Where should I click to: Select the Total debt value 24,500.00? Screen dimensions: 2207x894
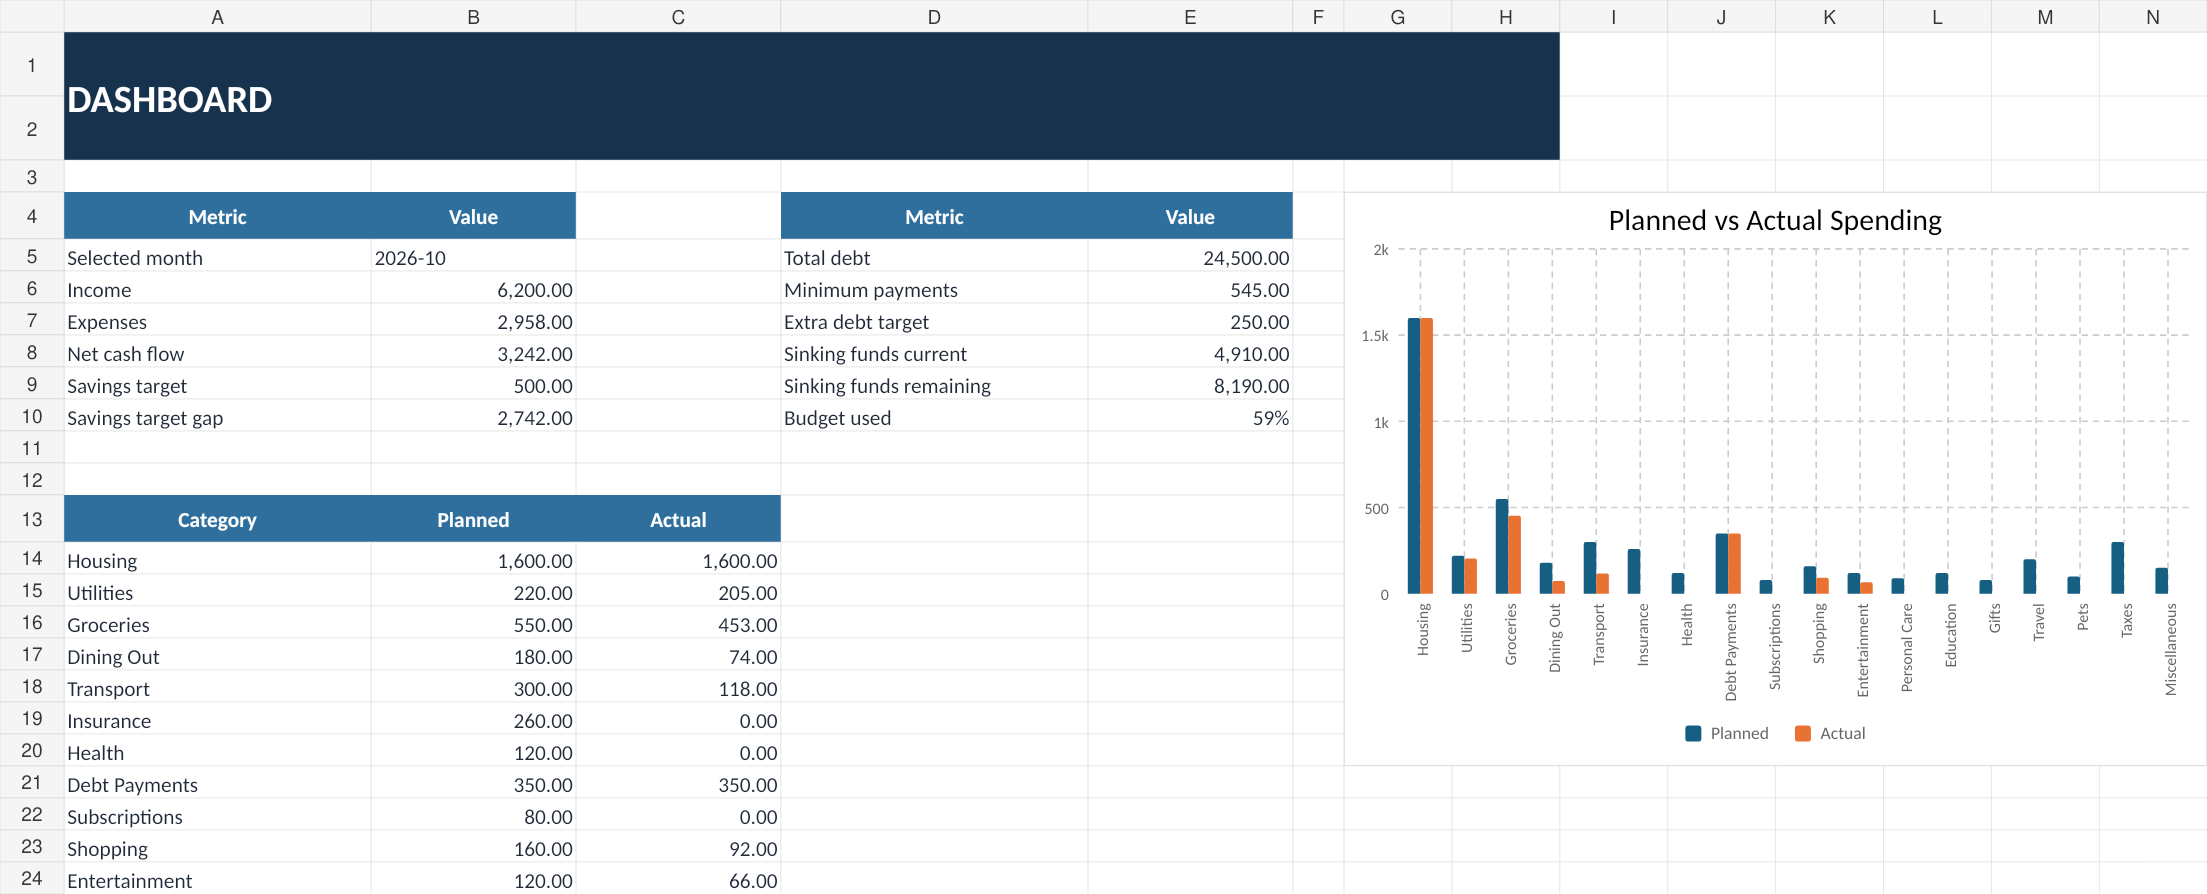pos(1190,258)
